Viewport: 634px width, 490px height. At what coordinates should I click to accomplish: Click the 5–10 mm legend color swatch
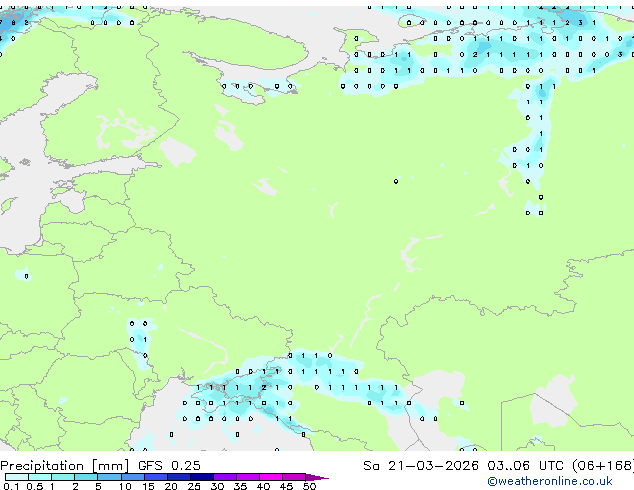[109, 477]
